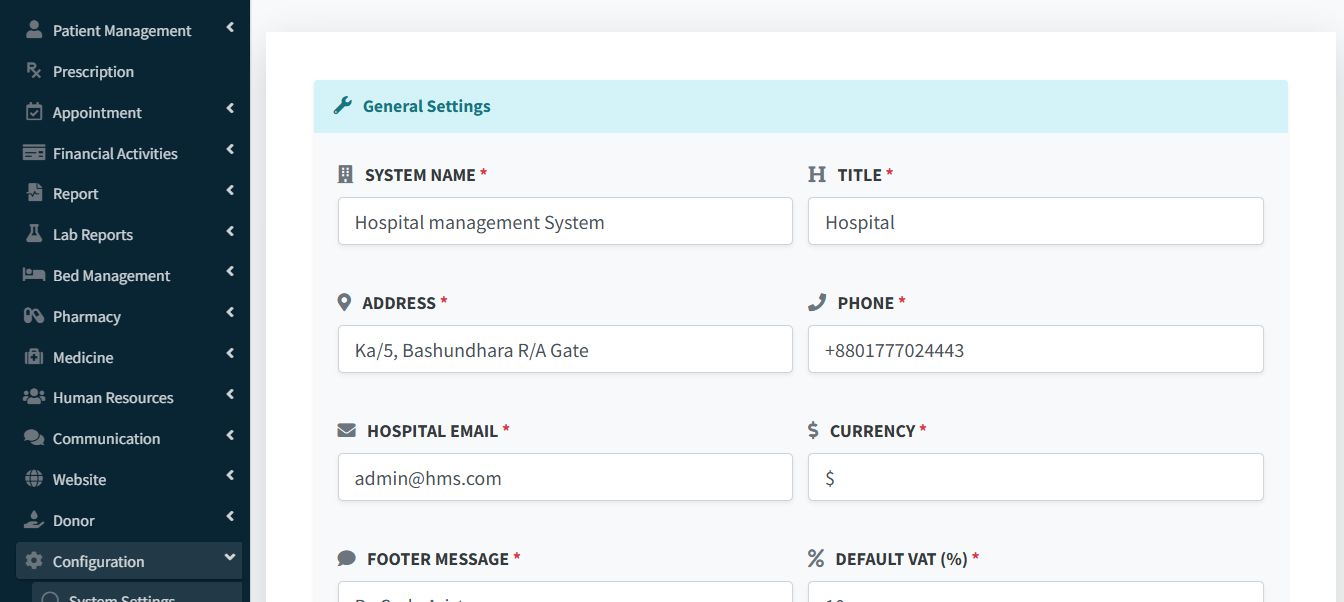The width and height of the screenshot is (1344, 602).
Task: Open System Settings submenu link
Action: click(122, 597)
